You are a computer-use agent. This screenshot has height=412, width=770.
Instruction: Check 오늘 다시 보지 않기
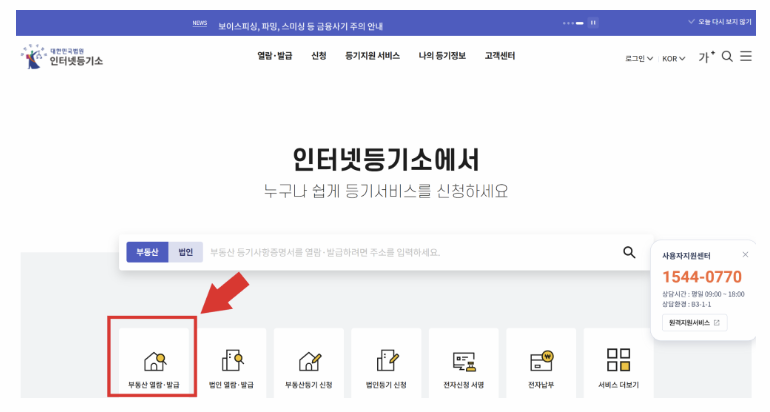click(720, 22)
